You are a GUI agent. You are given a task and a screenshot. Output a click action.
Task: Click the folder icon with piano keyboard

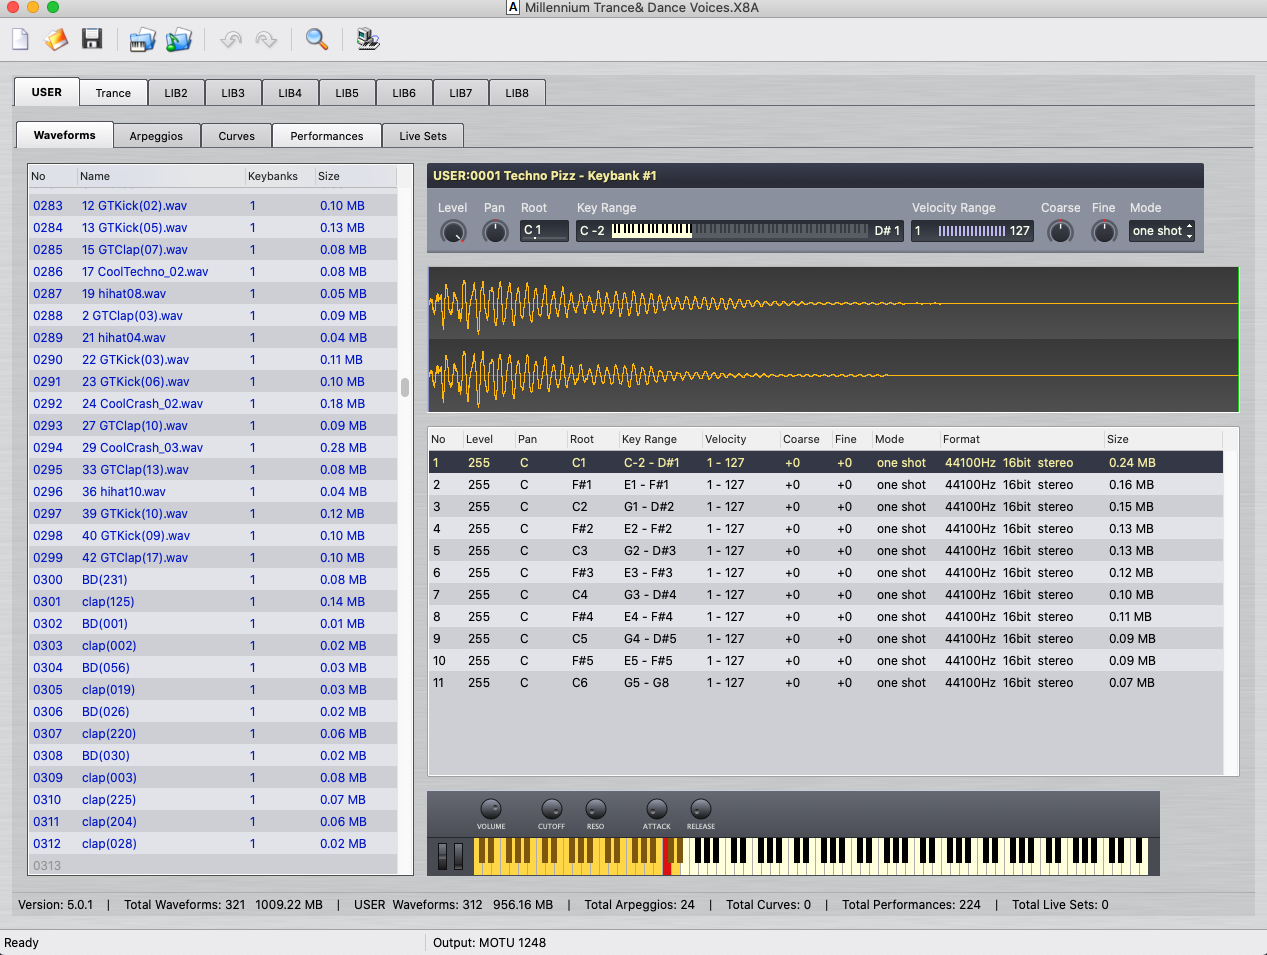coord(143,40)
